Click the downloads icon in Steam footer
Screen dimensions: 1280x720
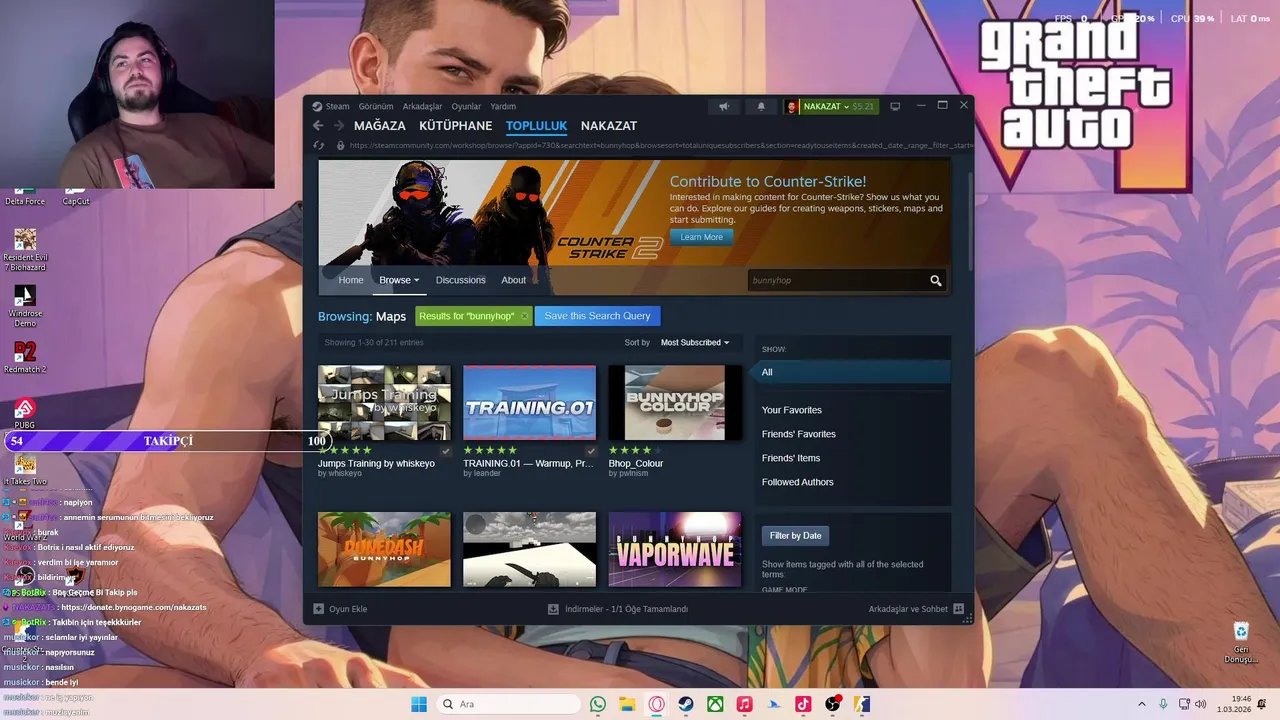pyautogui.click(x=553, y=608)
